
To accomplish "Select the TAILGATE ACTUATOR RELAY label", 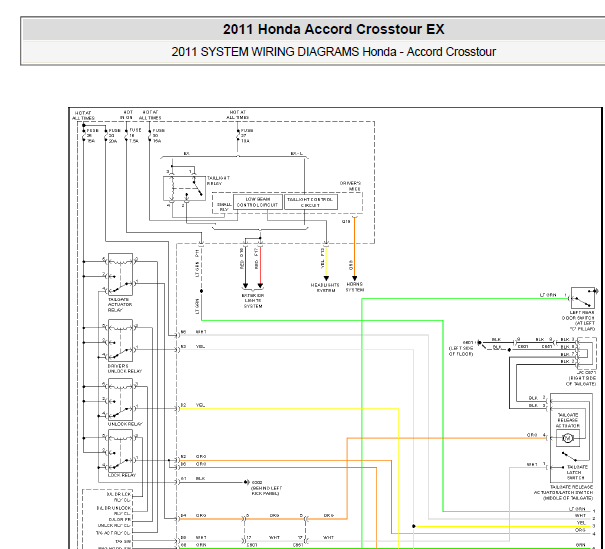I will click(120, 304).
